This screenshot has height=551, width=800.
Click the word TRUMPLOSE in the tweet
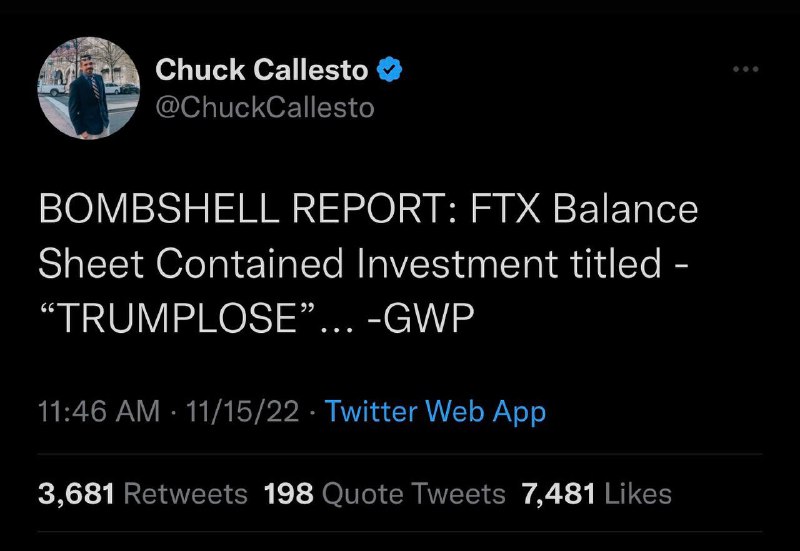(177, 317)
